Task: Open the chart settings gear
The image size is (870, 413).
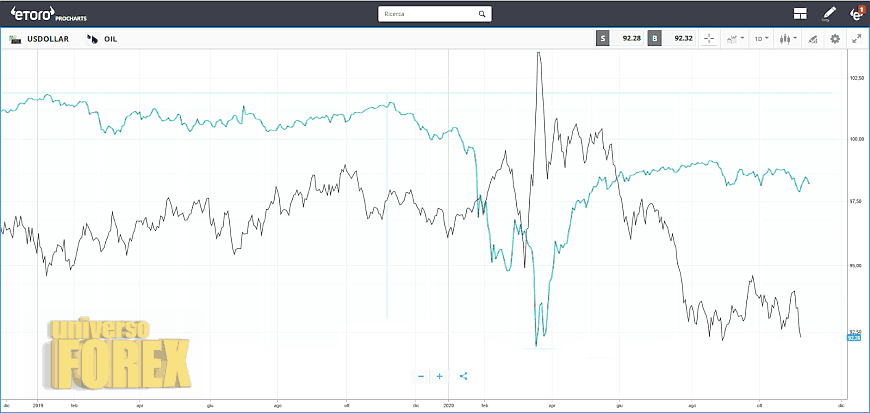Action: (835, 39)
